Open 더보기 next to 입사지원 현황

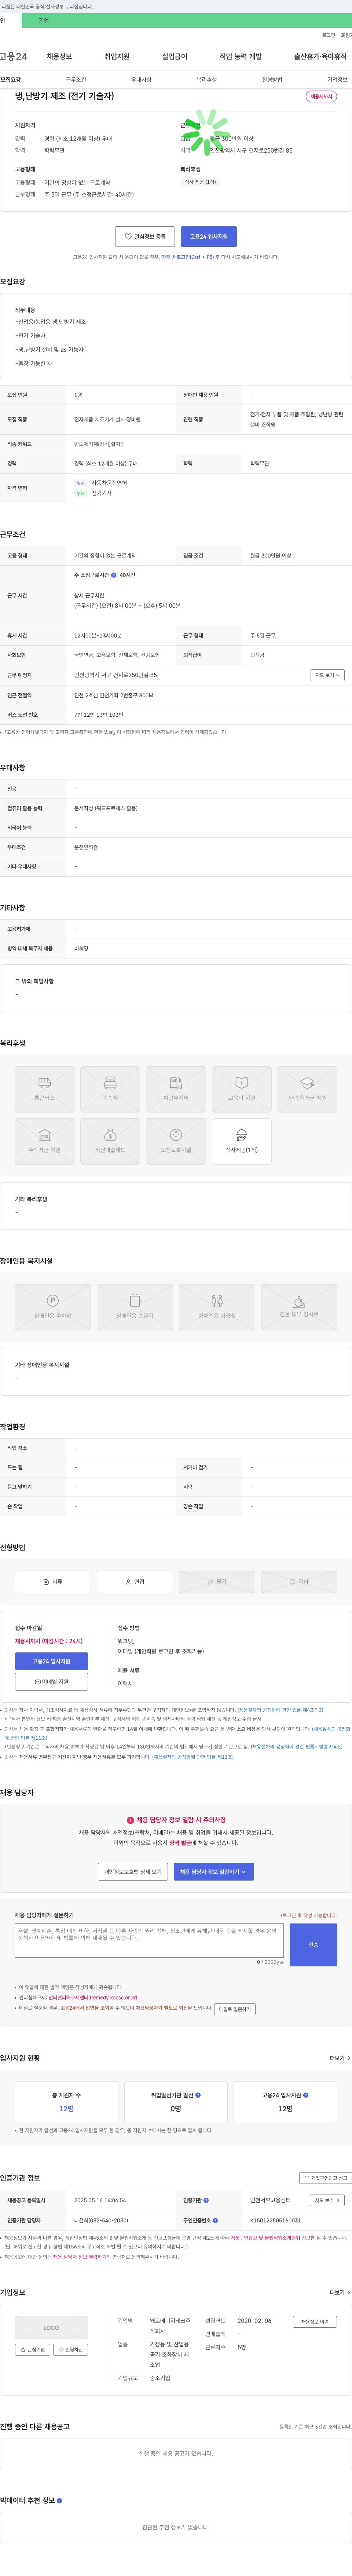(340, 2058)
